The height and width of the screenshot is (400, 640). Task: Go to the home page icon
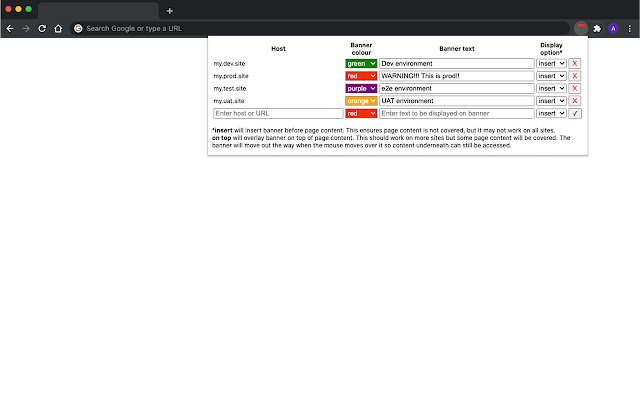[58, 29]
